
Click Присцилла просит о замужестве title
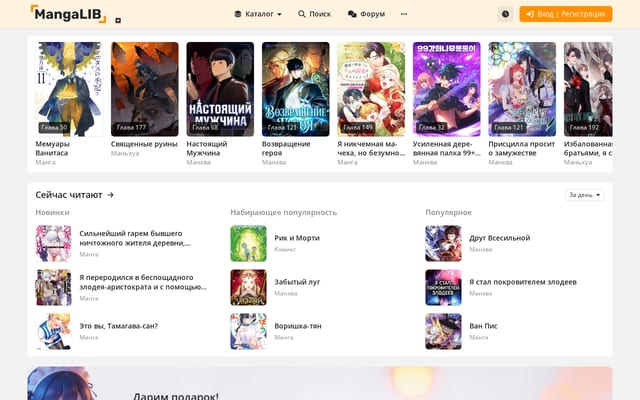(522, 149)
